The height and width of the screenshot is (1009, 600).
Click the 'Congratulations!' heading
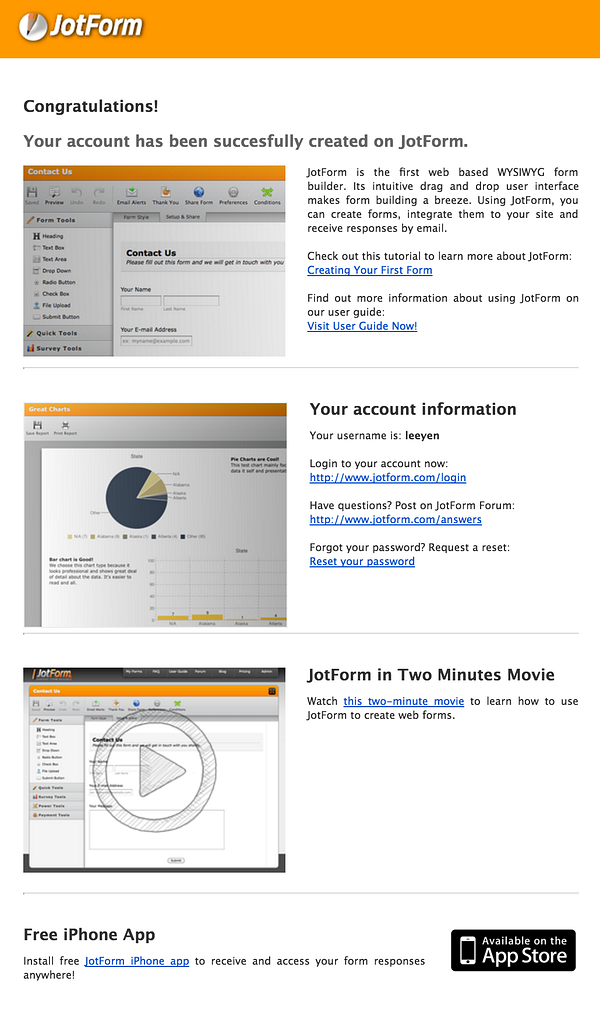(x=91, y=106)
